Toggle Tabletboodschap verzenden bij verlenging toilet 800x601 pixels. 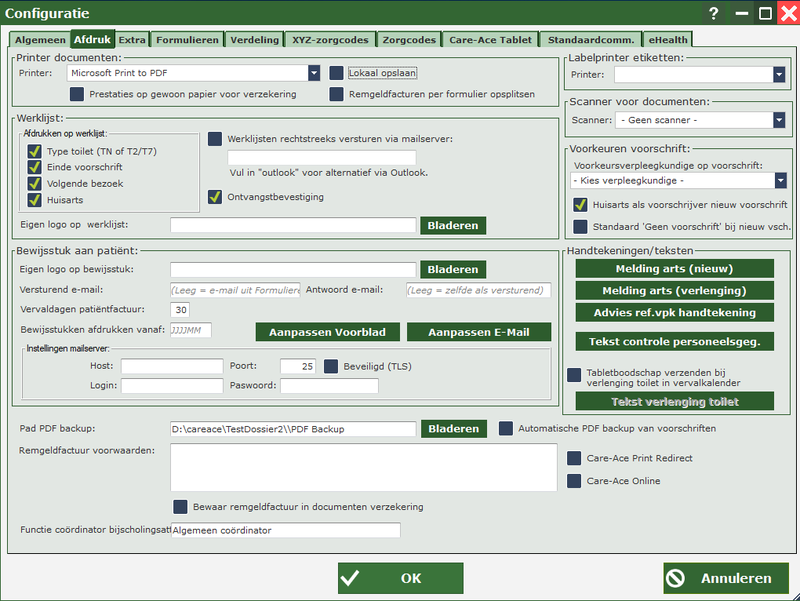574,375
